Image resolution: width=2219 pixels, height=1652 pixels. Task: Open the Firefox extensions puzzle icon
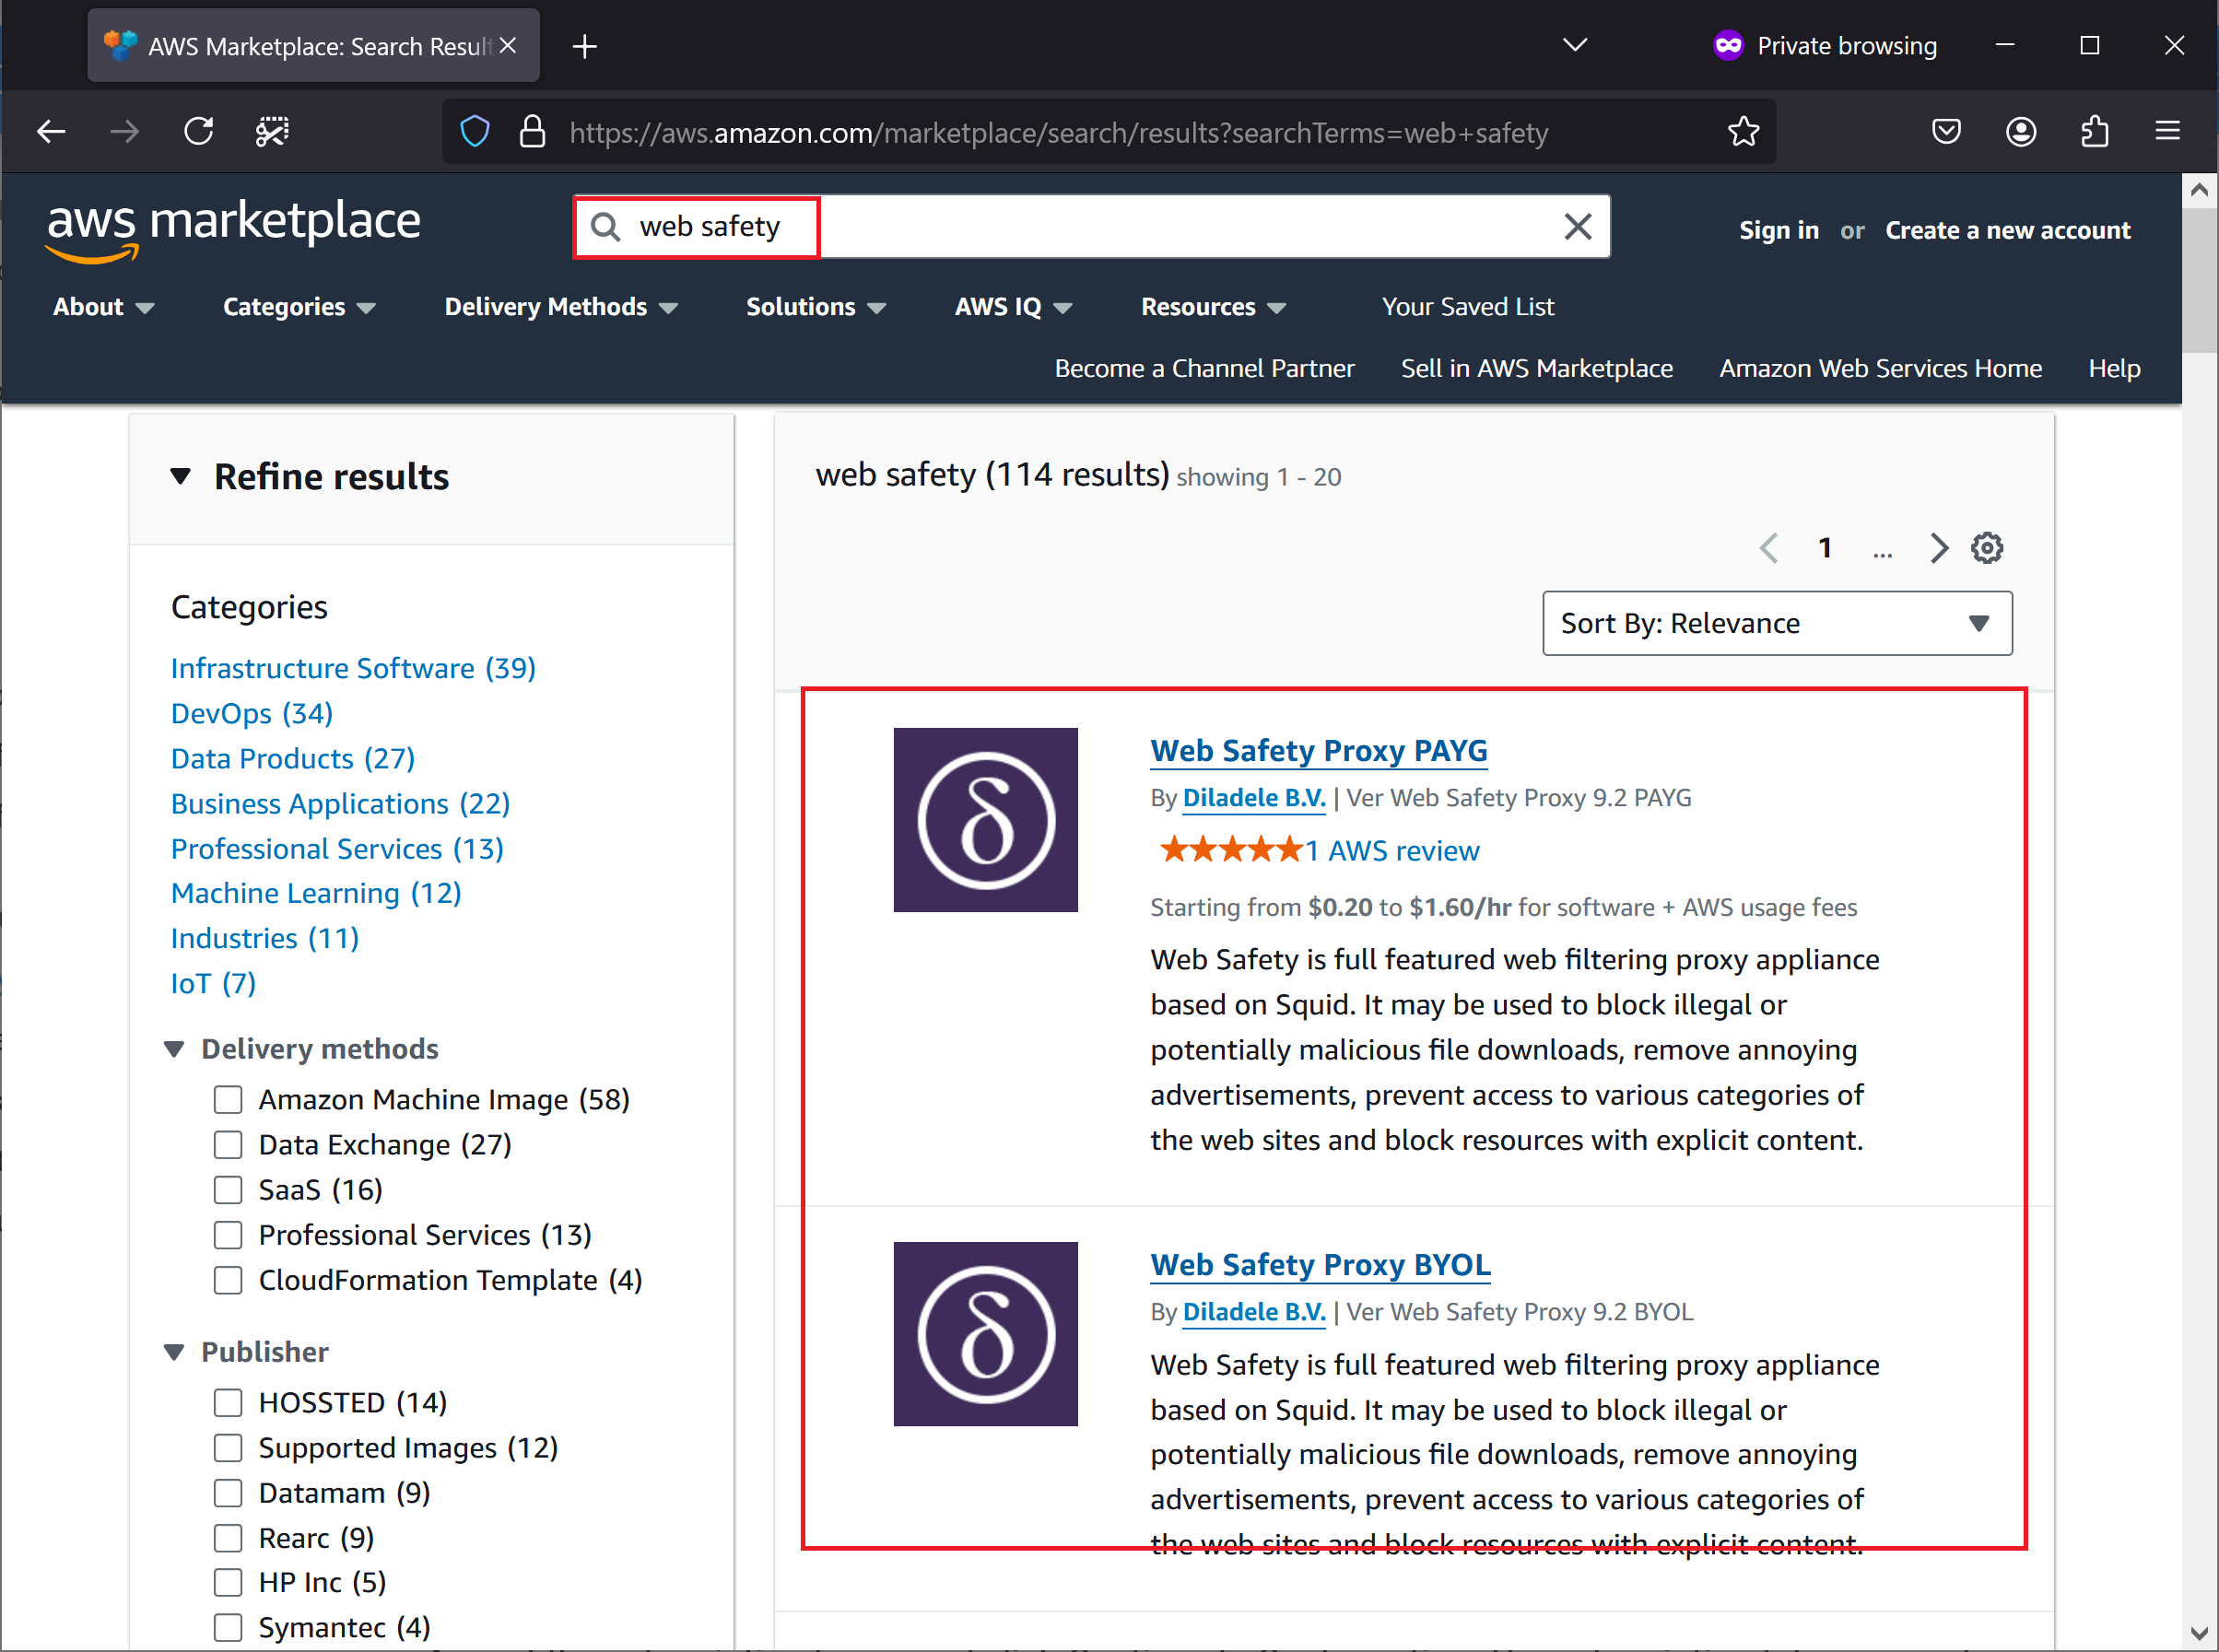pyautogui.click(x=2094, y=132)
